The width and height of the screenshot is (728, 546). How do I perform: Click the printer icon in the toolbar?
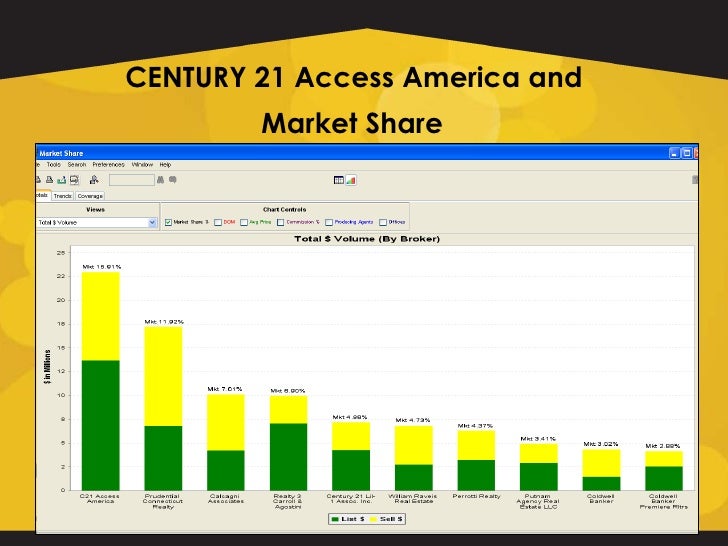tap(49, 180)
